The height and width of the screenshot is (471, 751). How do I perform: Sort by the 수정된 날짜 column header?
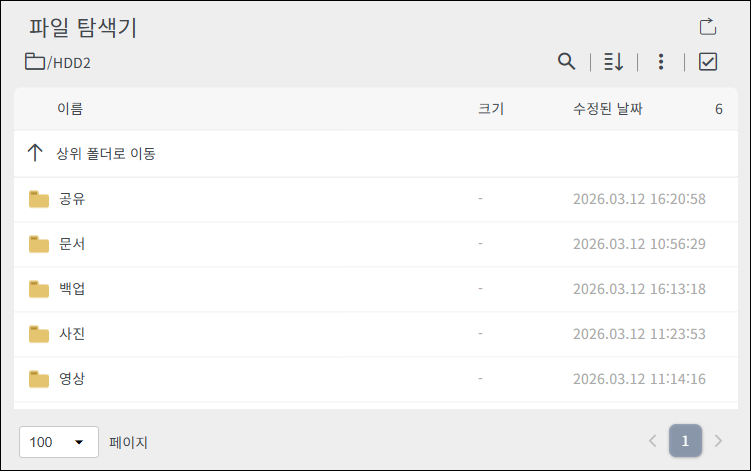point(607,109)
